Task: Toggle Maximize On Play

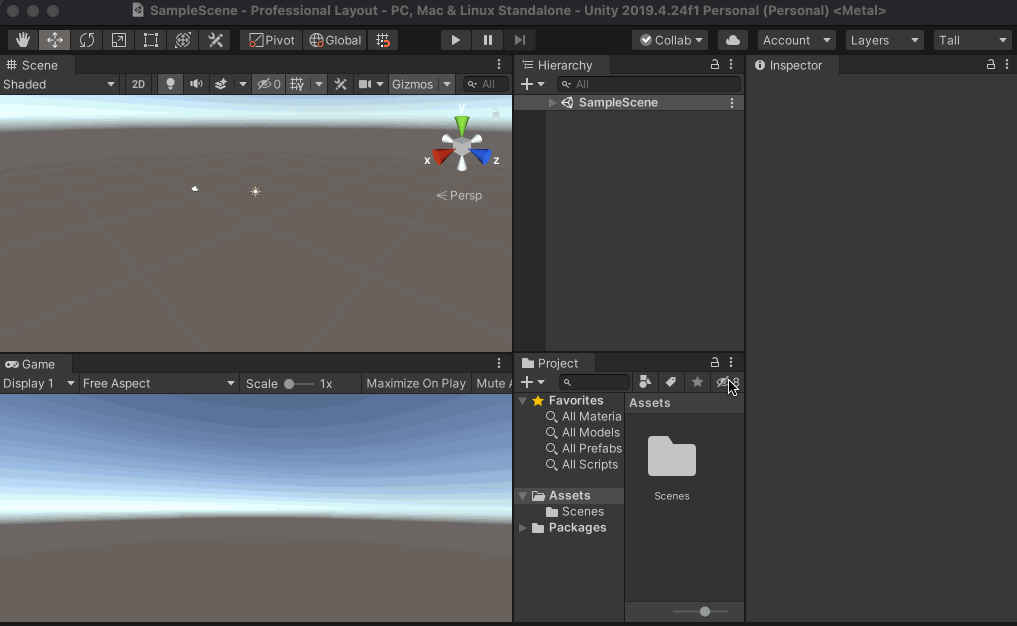Action: [416, 383]
